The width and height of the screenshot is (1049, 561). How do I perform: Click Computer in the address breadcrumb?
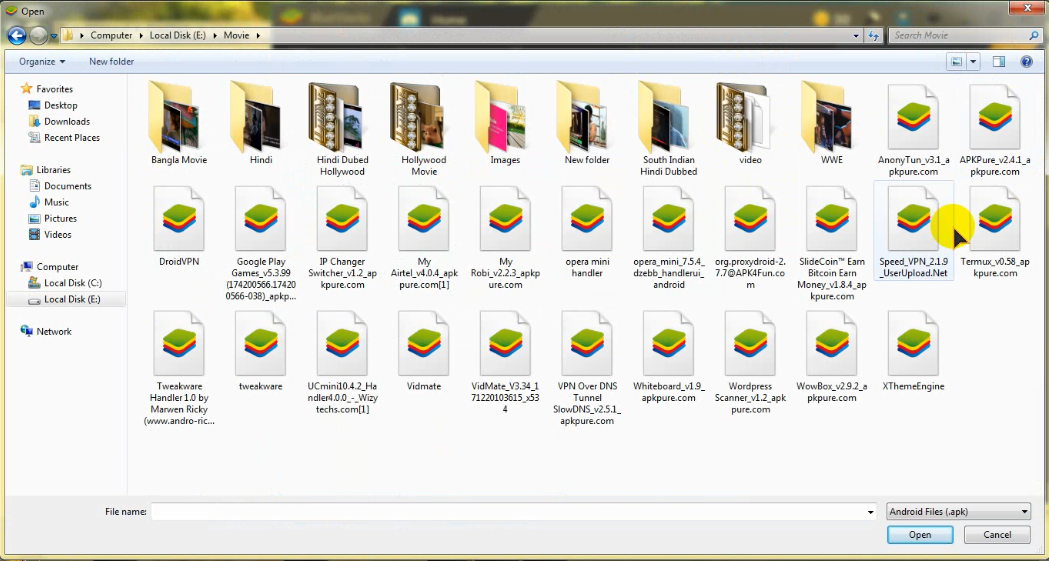[111, 35]
